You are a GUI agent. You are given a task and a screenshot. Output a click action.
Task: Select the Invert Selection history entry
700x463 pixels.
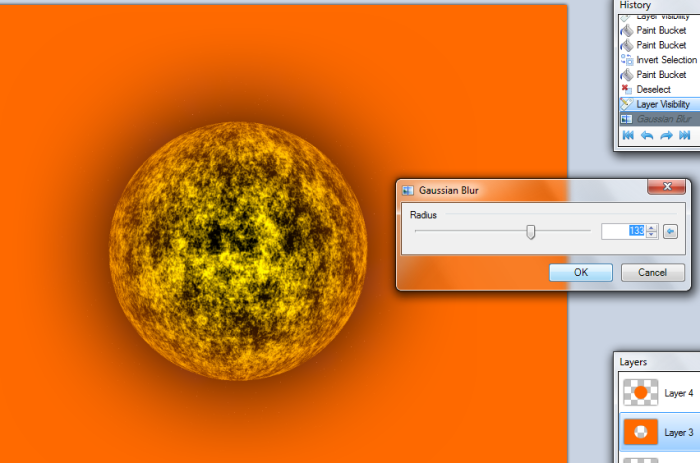660,60
